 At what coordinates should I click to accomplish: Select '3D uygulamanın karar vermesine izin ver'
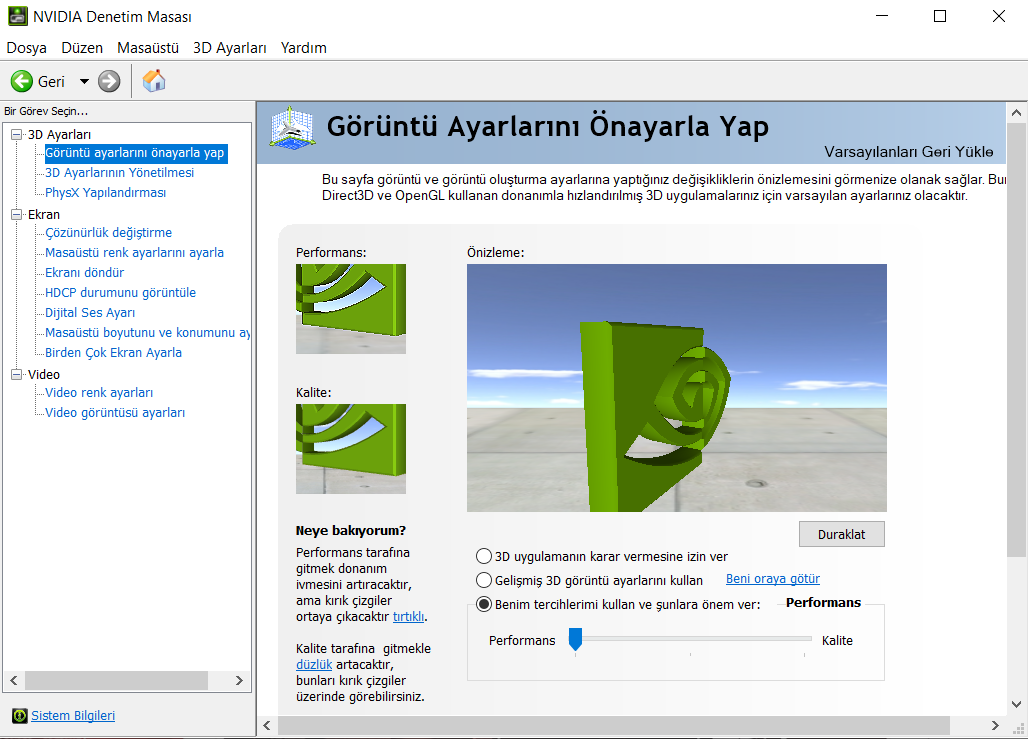point(485,556)
